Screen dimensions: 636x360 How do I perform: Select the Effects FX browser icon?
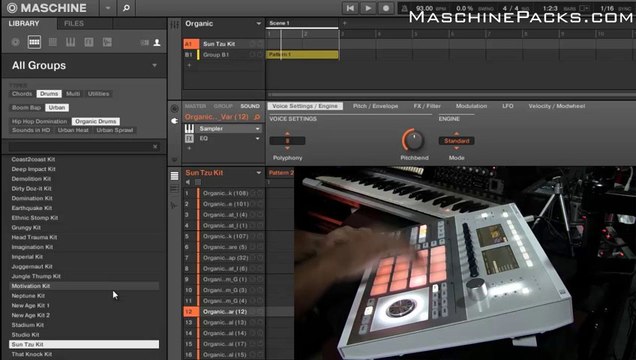[x=89, y=42]
